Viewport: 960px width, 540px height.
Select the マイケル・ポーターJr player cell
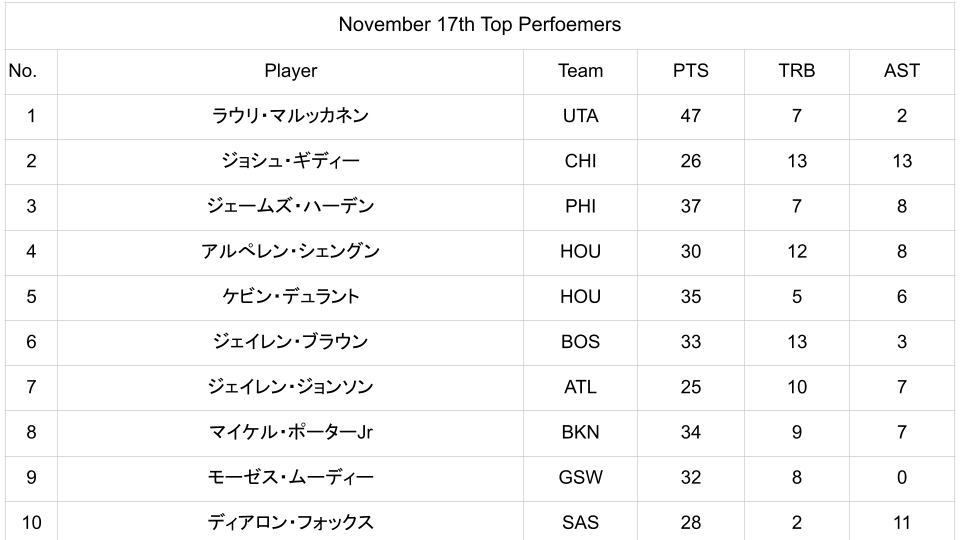[290, 432]
